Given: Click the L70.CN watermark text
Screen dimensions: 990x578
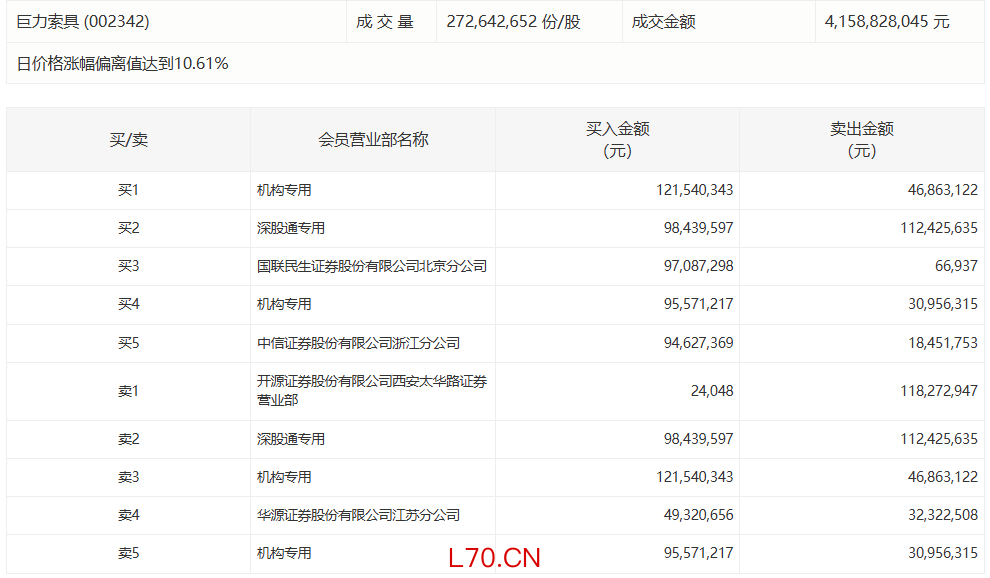Looking at the screenshot, I should (x=494, y=558).
